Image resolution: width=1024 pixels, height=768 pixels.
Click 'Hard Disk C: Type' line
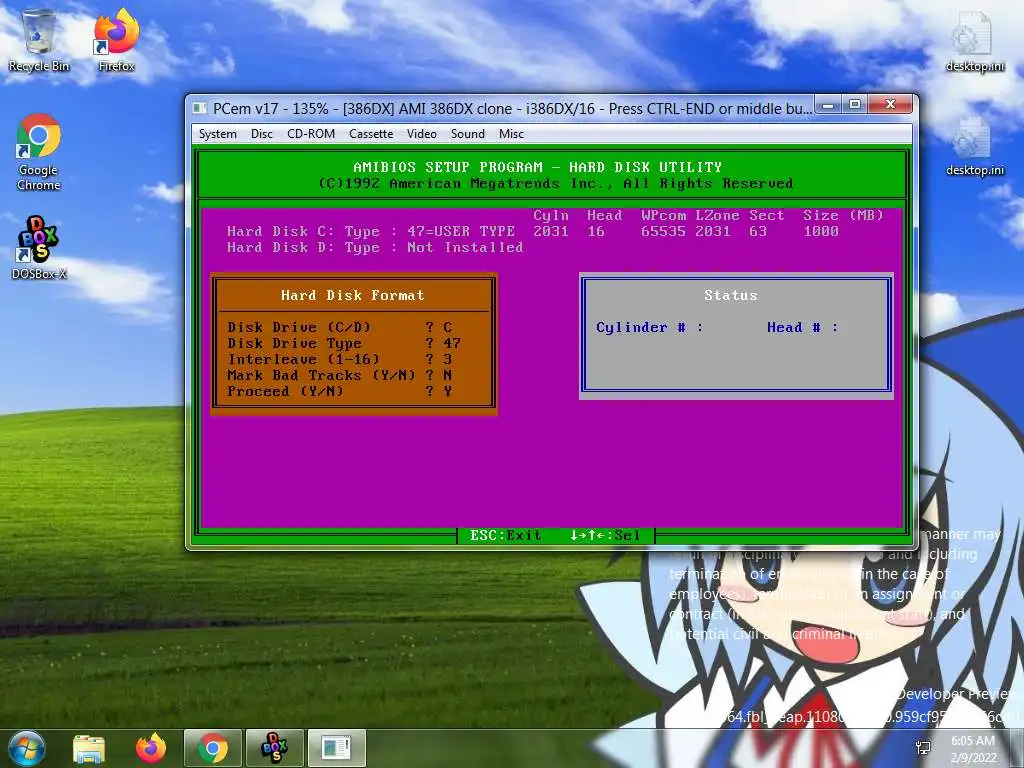371,231
